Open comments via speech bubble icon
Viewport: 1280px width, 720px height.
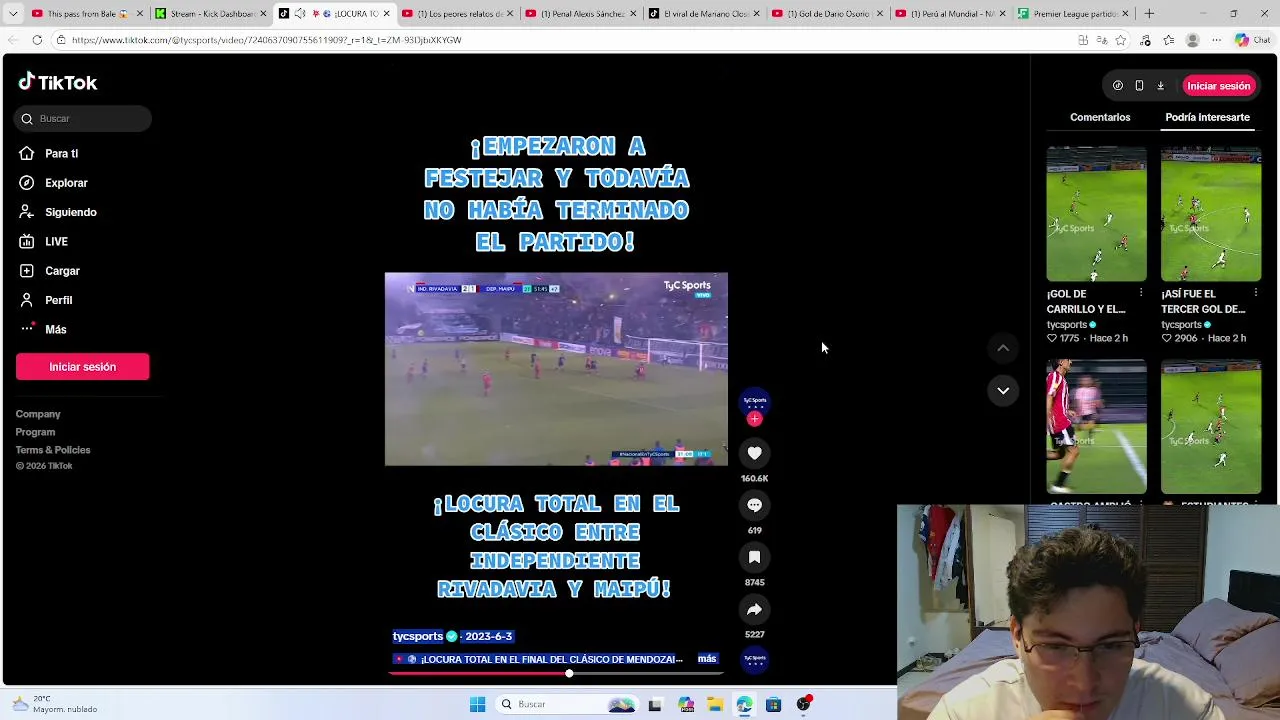click(x=755, y=505)
